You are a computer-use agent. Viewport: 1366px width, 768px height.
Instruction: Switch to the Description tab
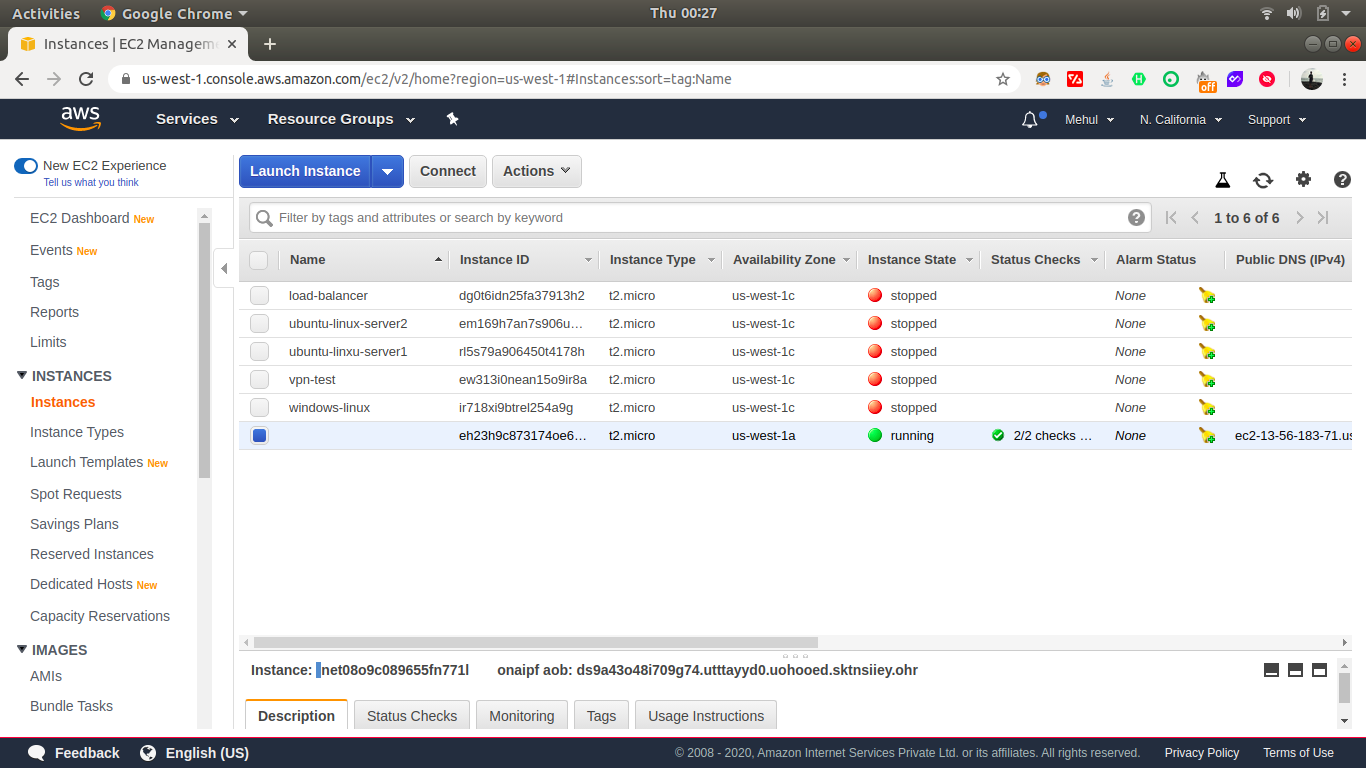tap(296, 716)
